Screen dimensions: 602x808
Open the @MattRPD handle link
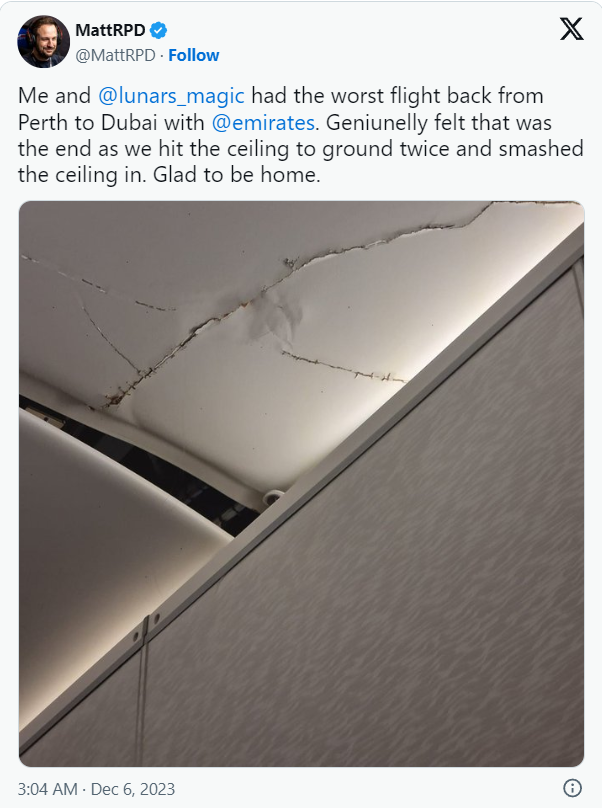(115, 55)
